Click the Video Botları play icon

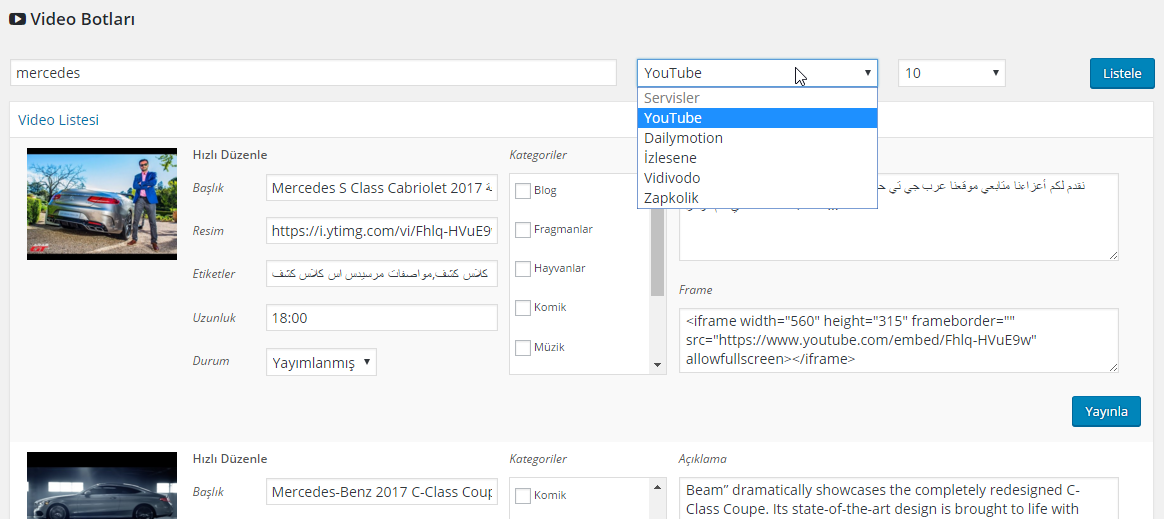18,19
